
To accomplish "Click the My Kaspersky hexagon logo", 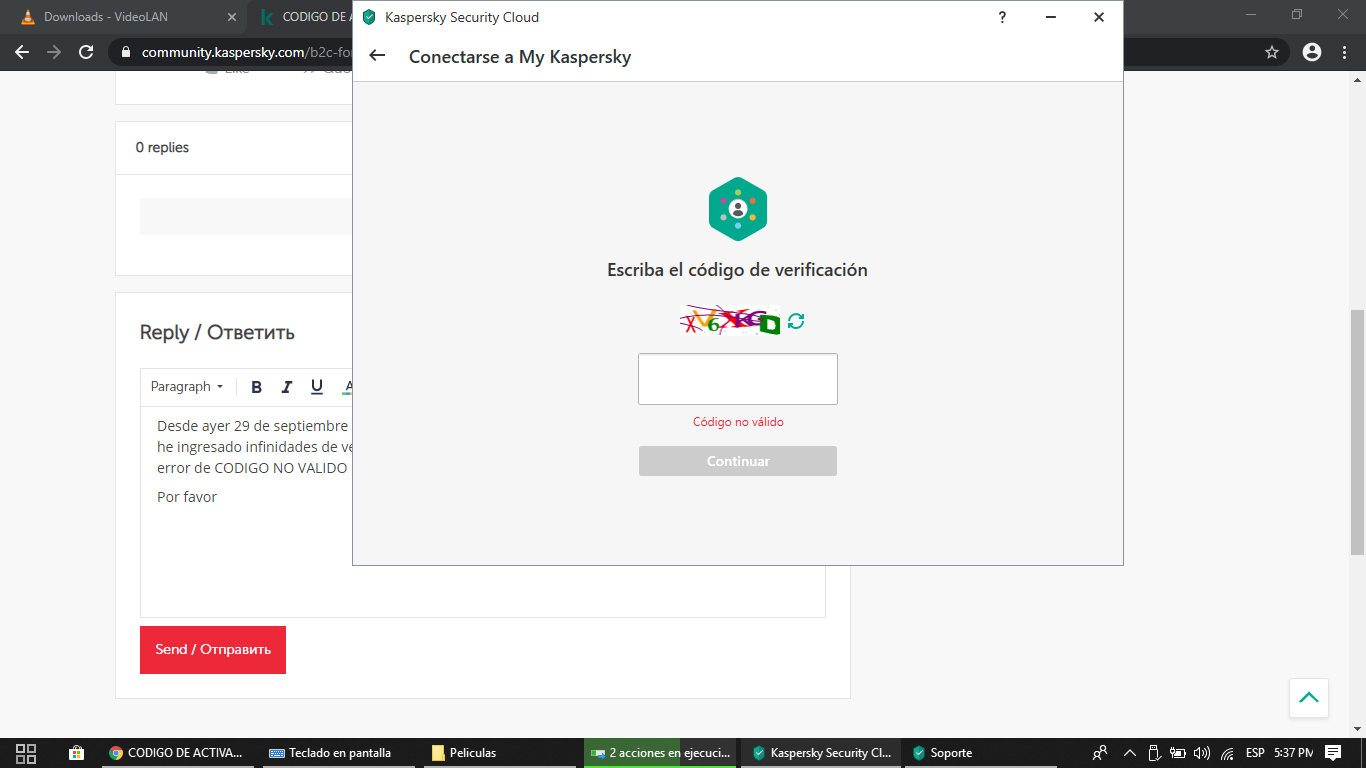I will click(x=738, y=209).
